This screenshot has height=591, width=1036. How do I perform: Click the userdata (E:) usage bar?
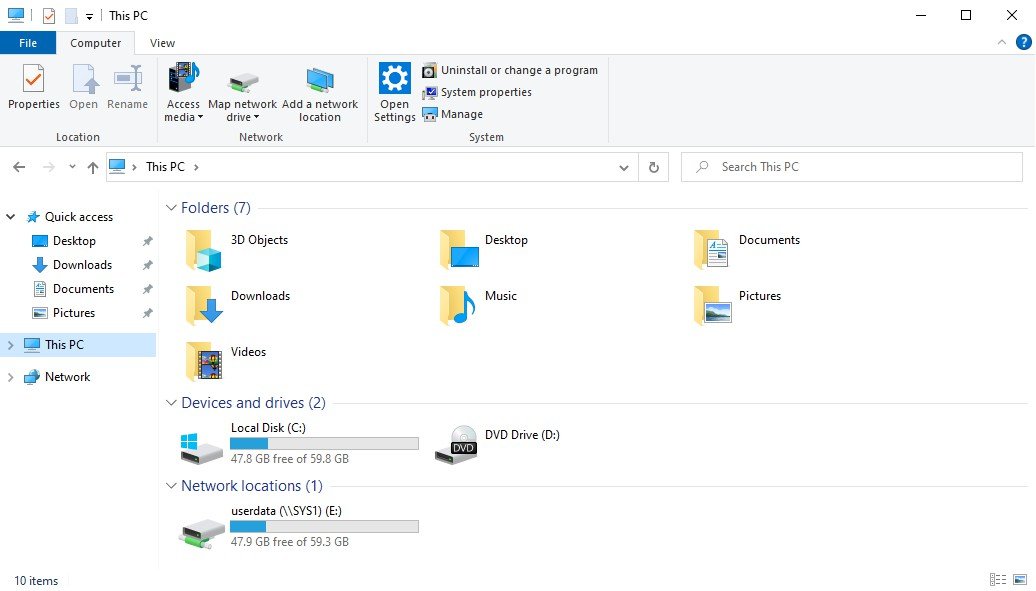324,527
